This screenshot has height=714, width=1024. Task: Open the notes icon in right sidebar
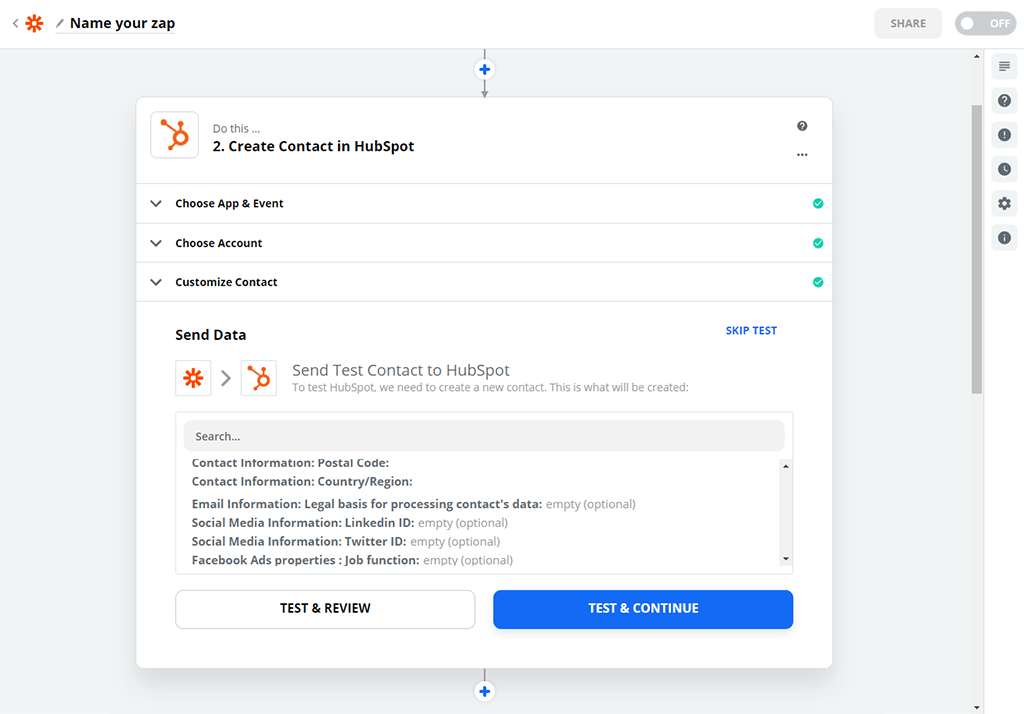tap(1004, 67)
